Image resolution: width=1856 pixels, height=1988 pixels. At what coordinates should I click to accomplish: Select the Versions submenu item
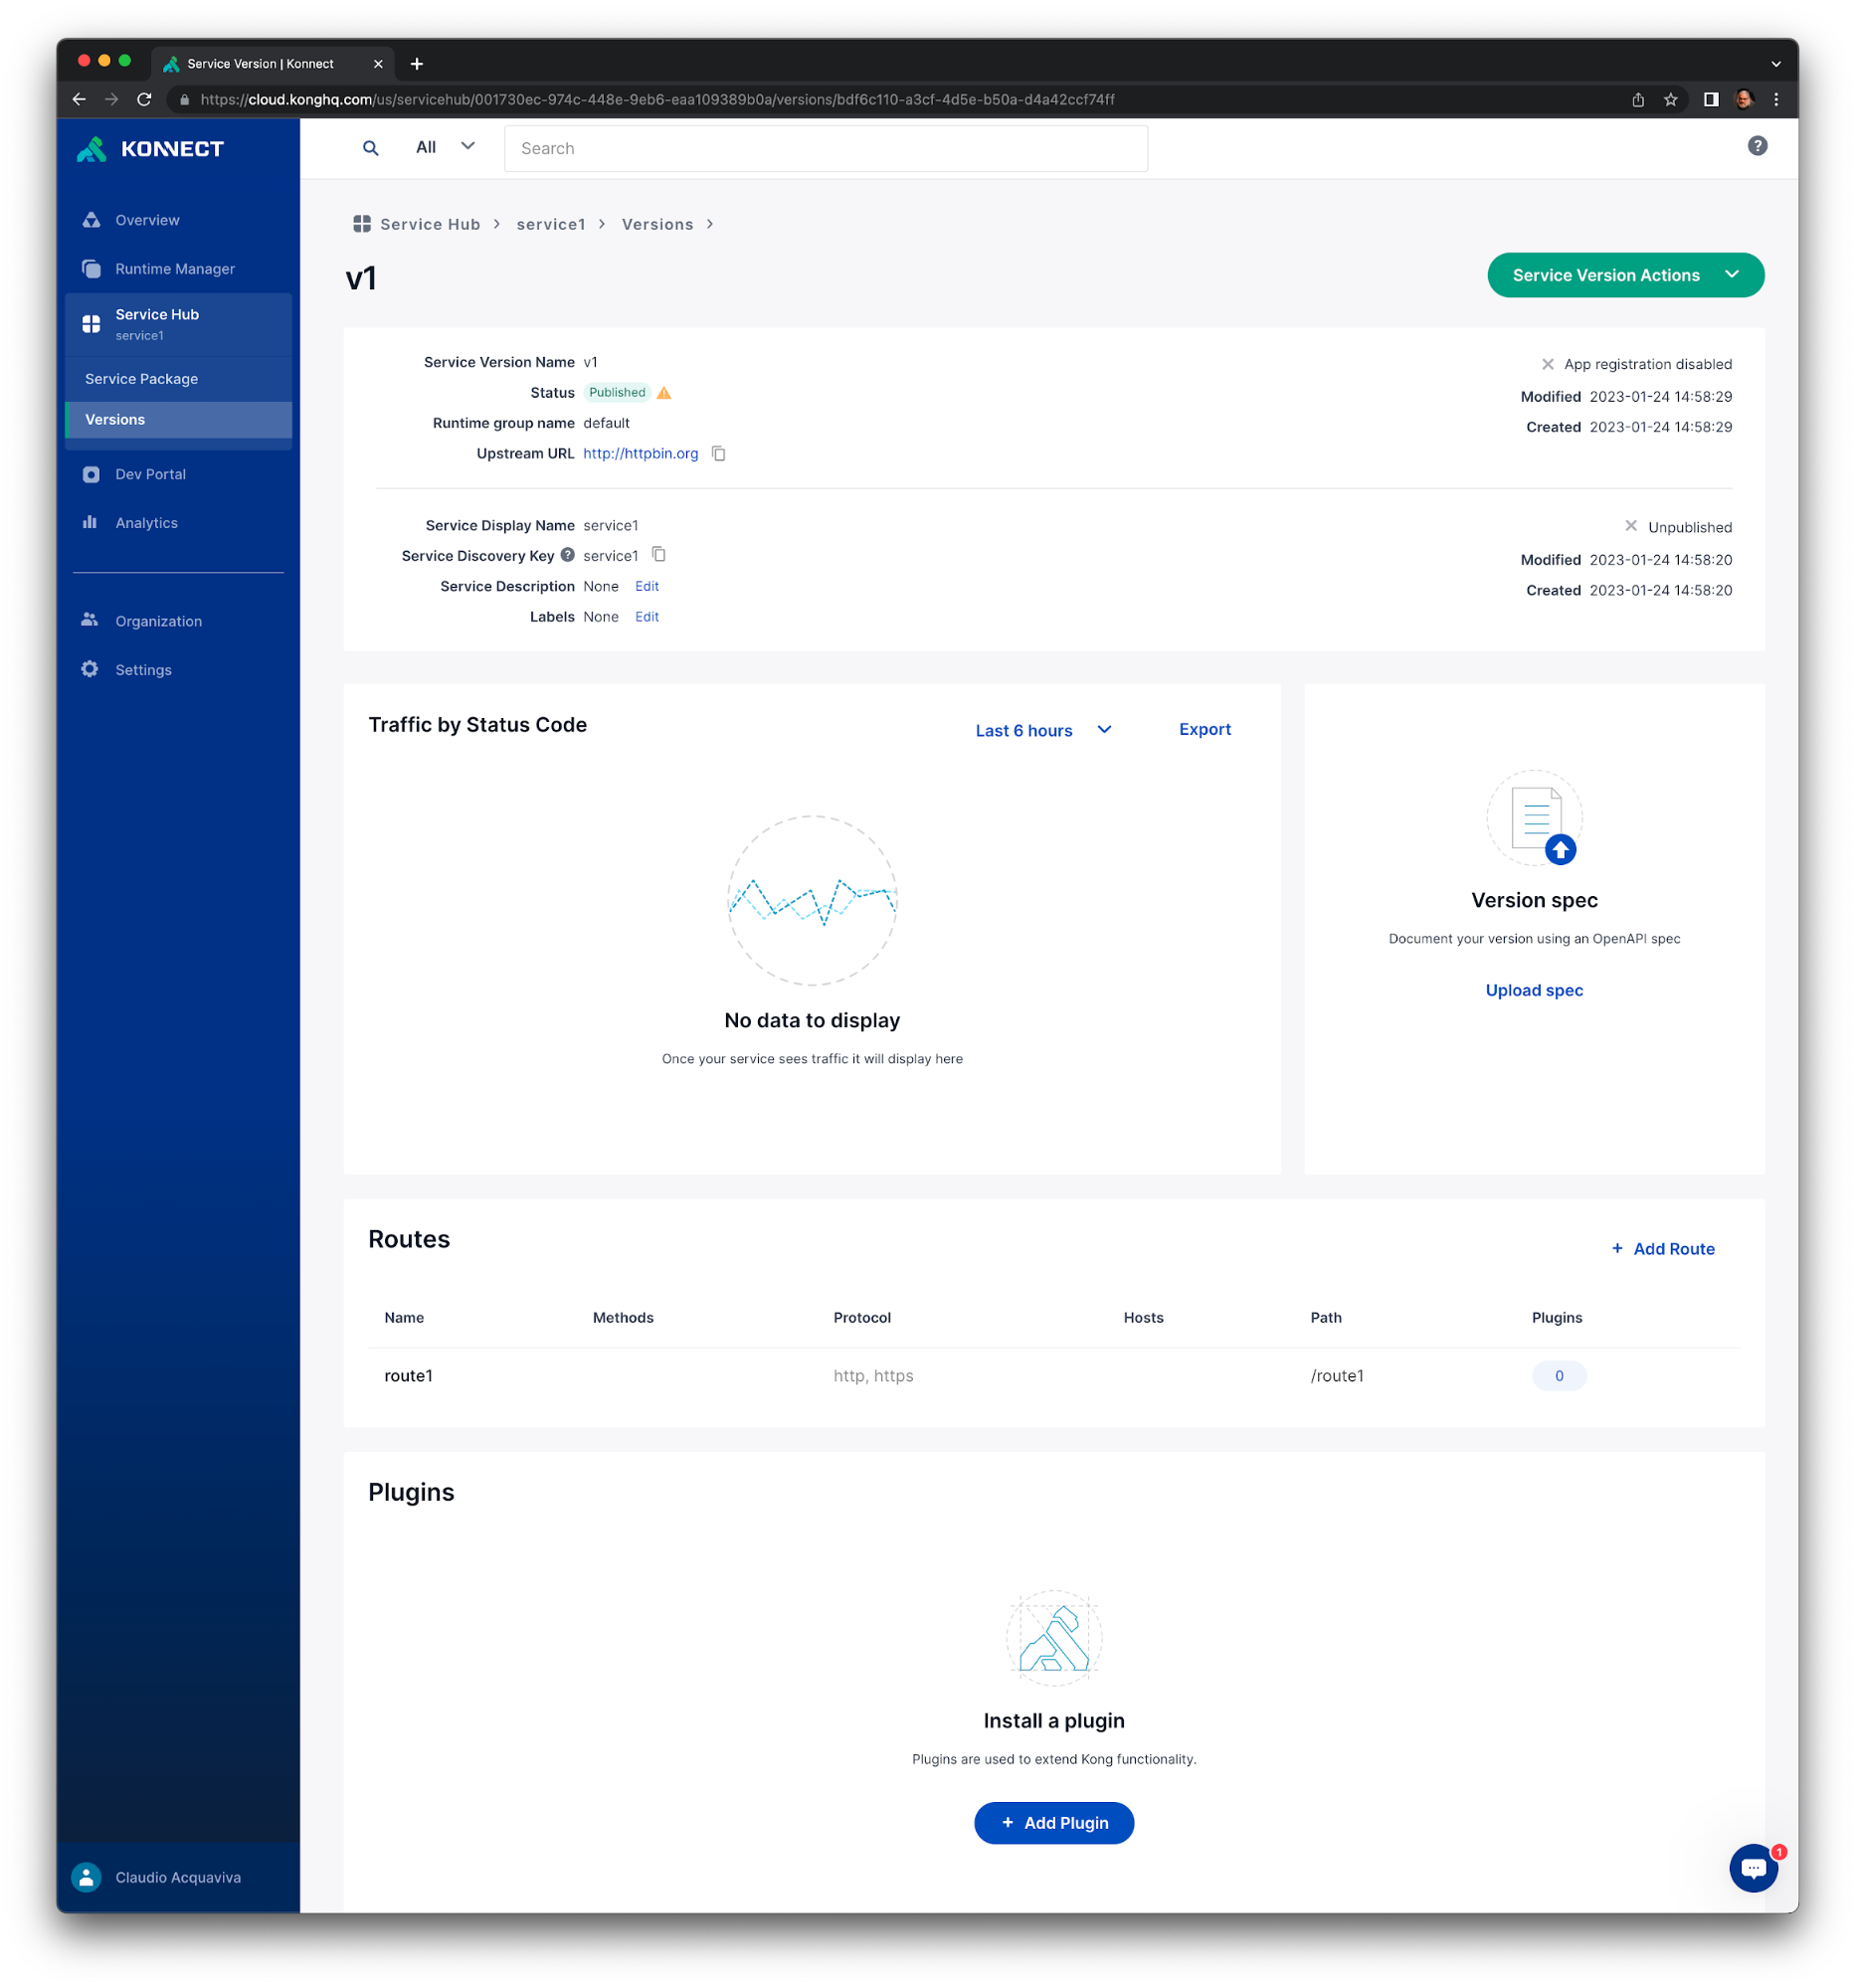click(178, 420)
